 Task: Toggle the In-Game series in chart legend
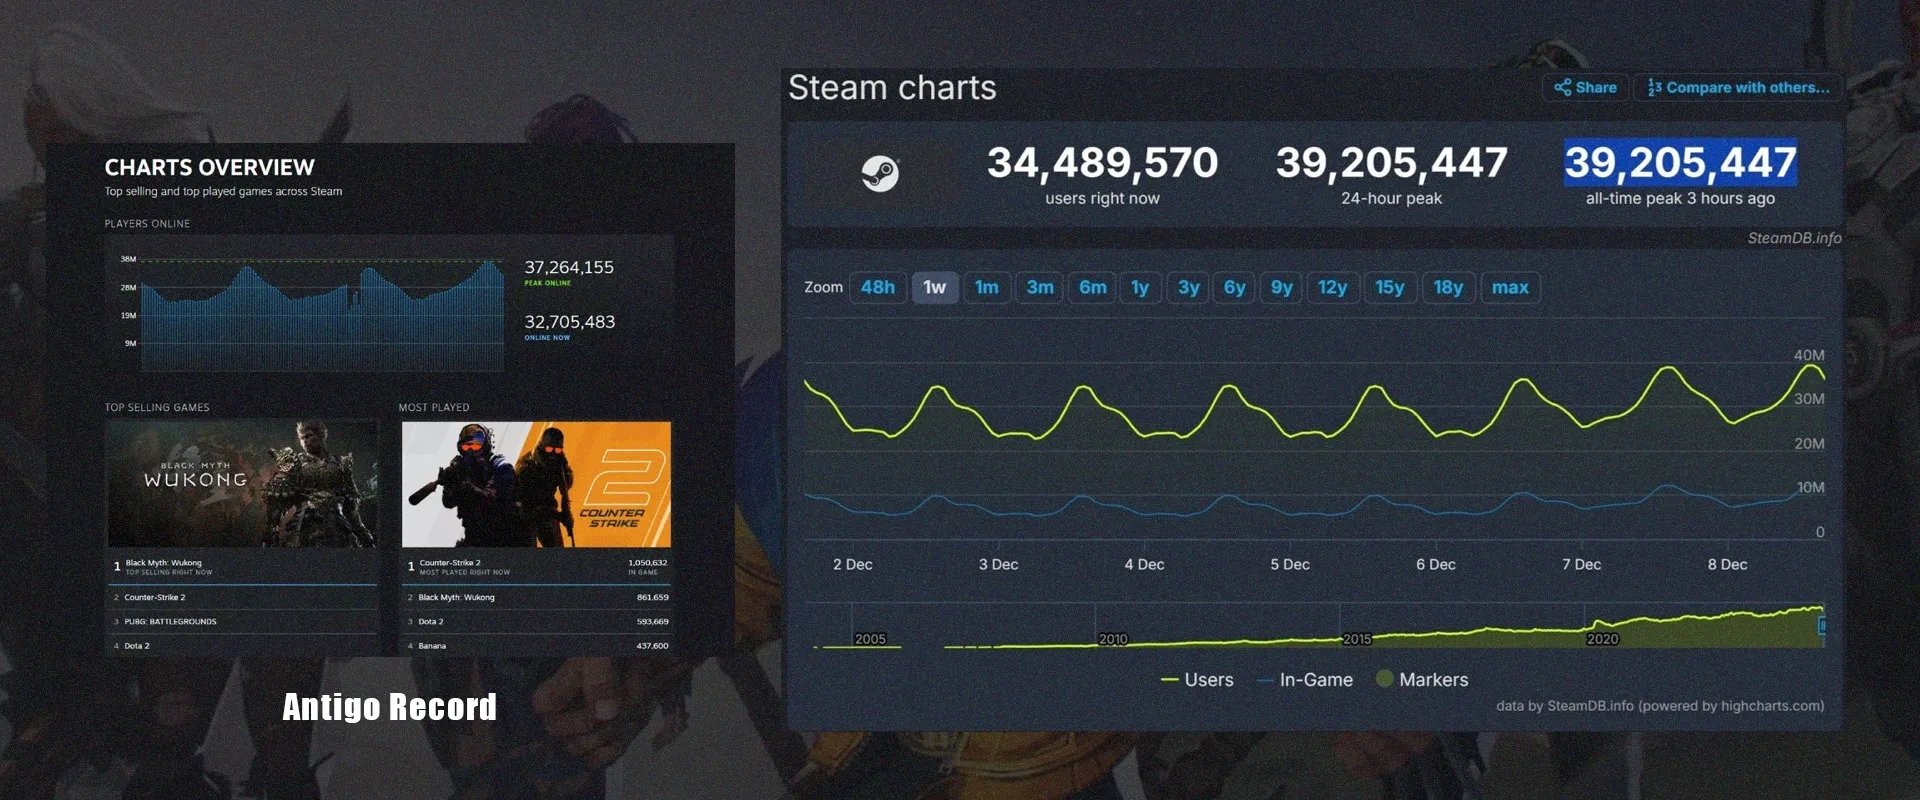click(x=1305, y=679)
